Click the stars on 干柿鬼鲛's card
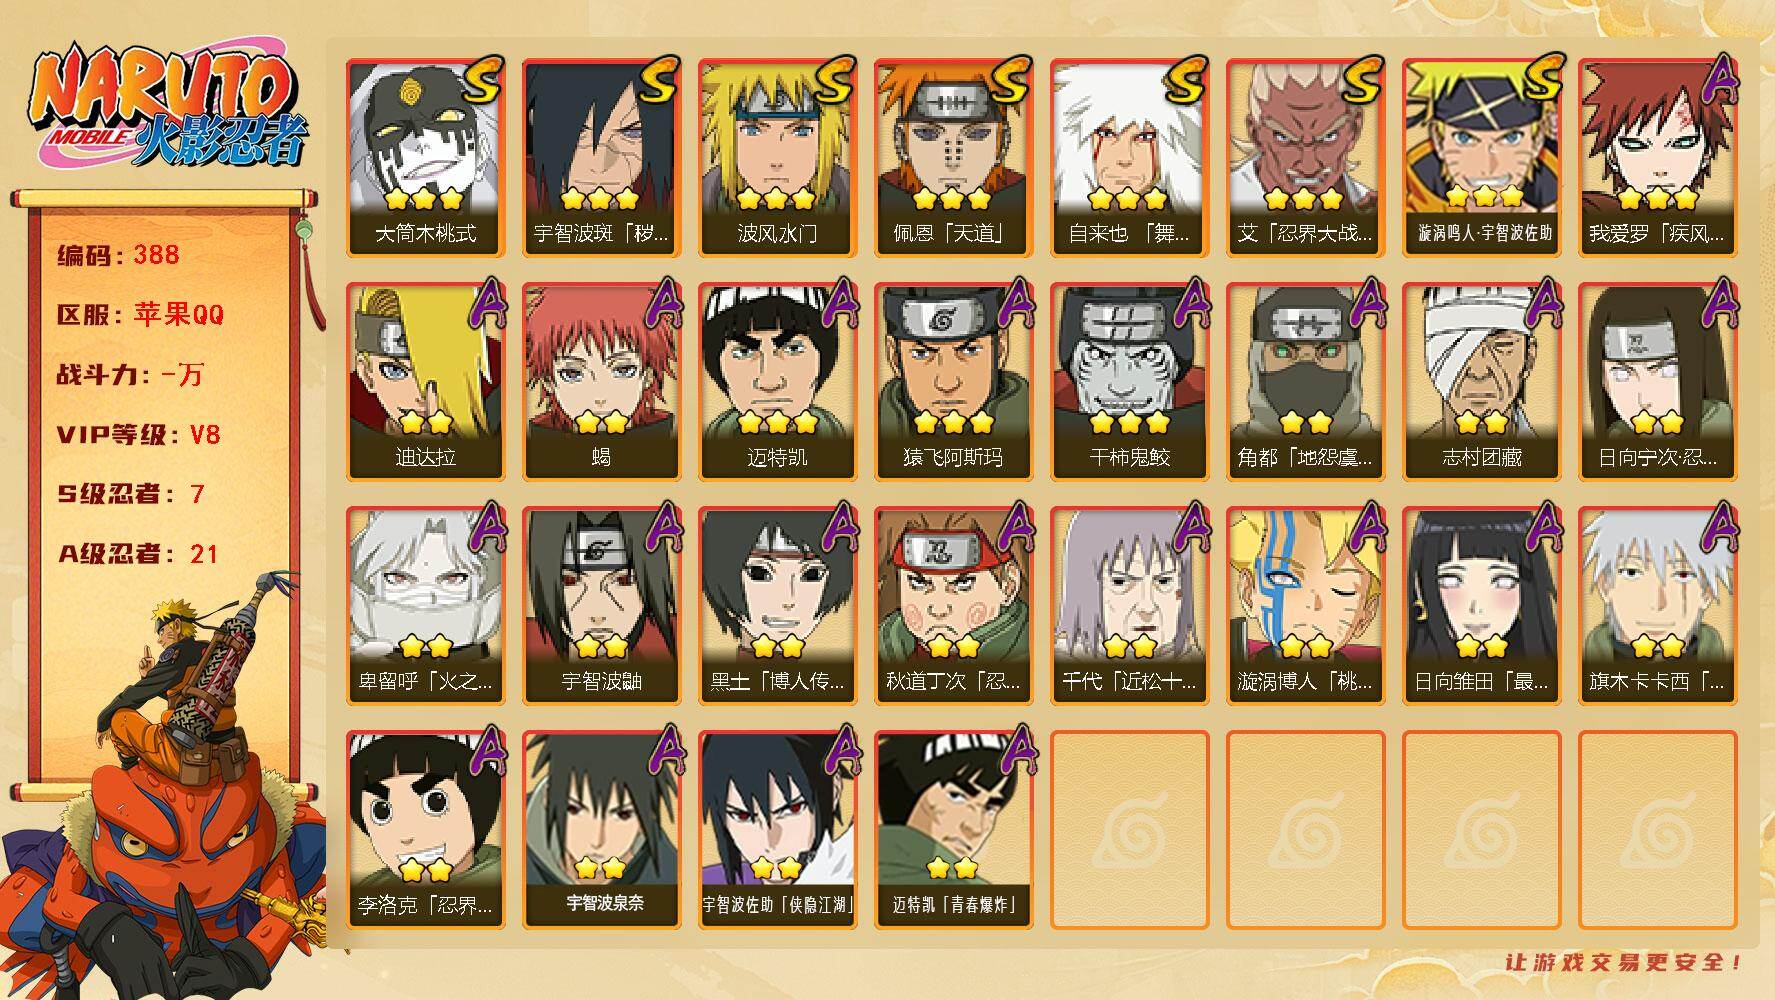The image size is (1775, 1000). [x=1129, y=422]
